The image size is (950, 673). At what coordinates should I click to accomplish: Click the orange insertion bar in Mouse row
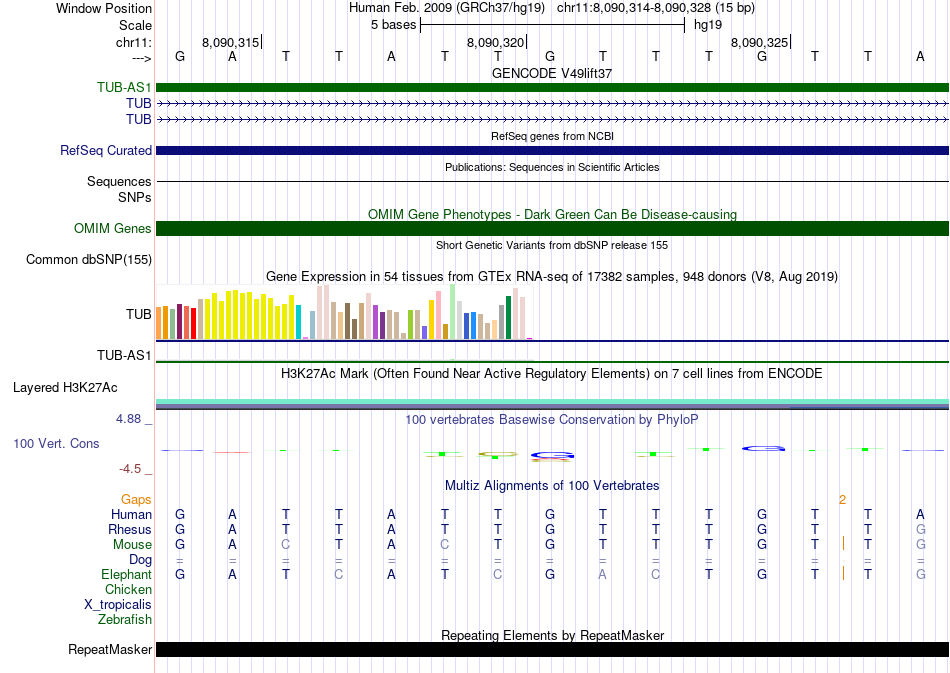[x=843, y=543]
